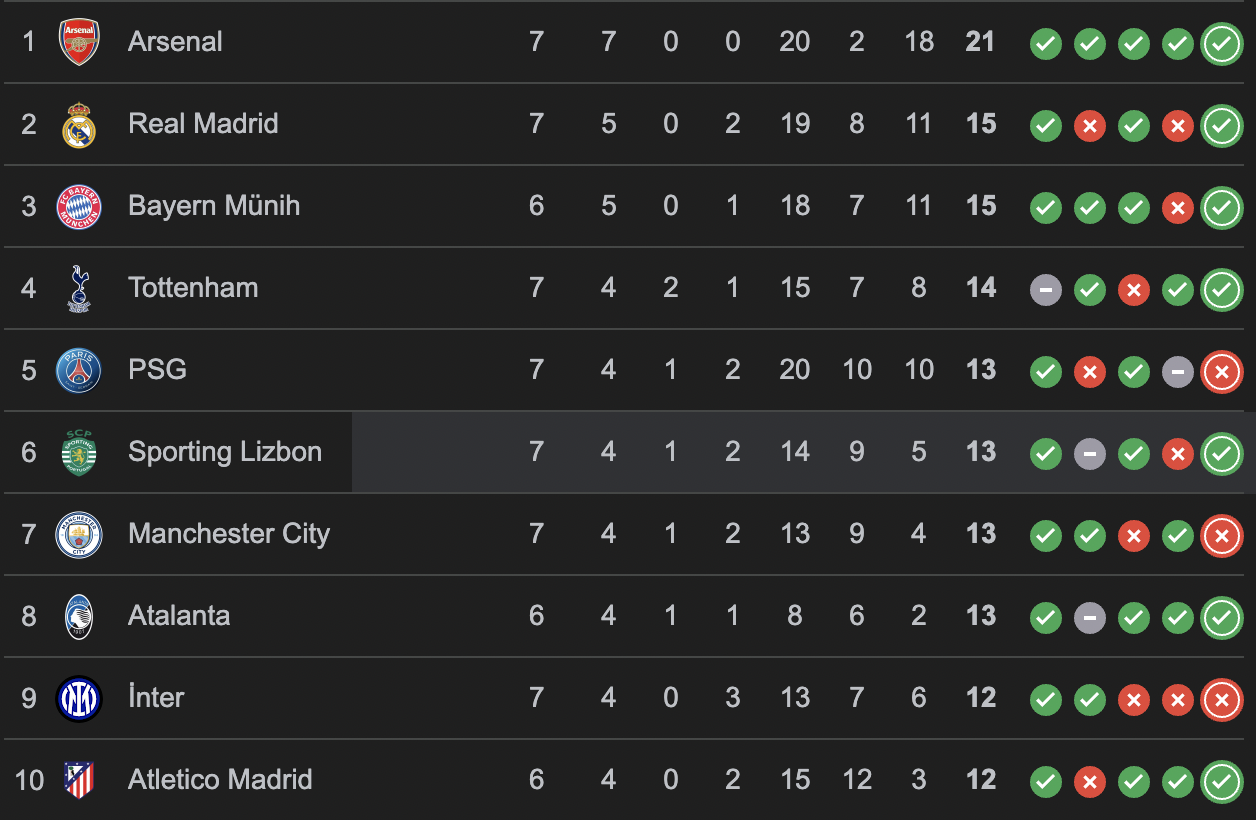Click İnter's outlined red loss indicator
This screenshot has height=820, width=1256.
point(1221,699)
